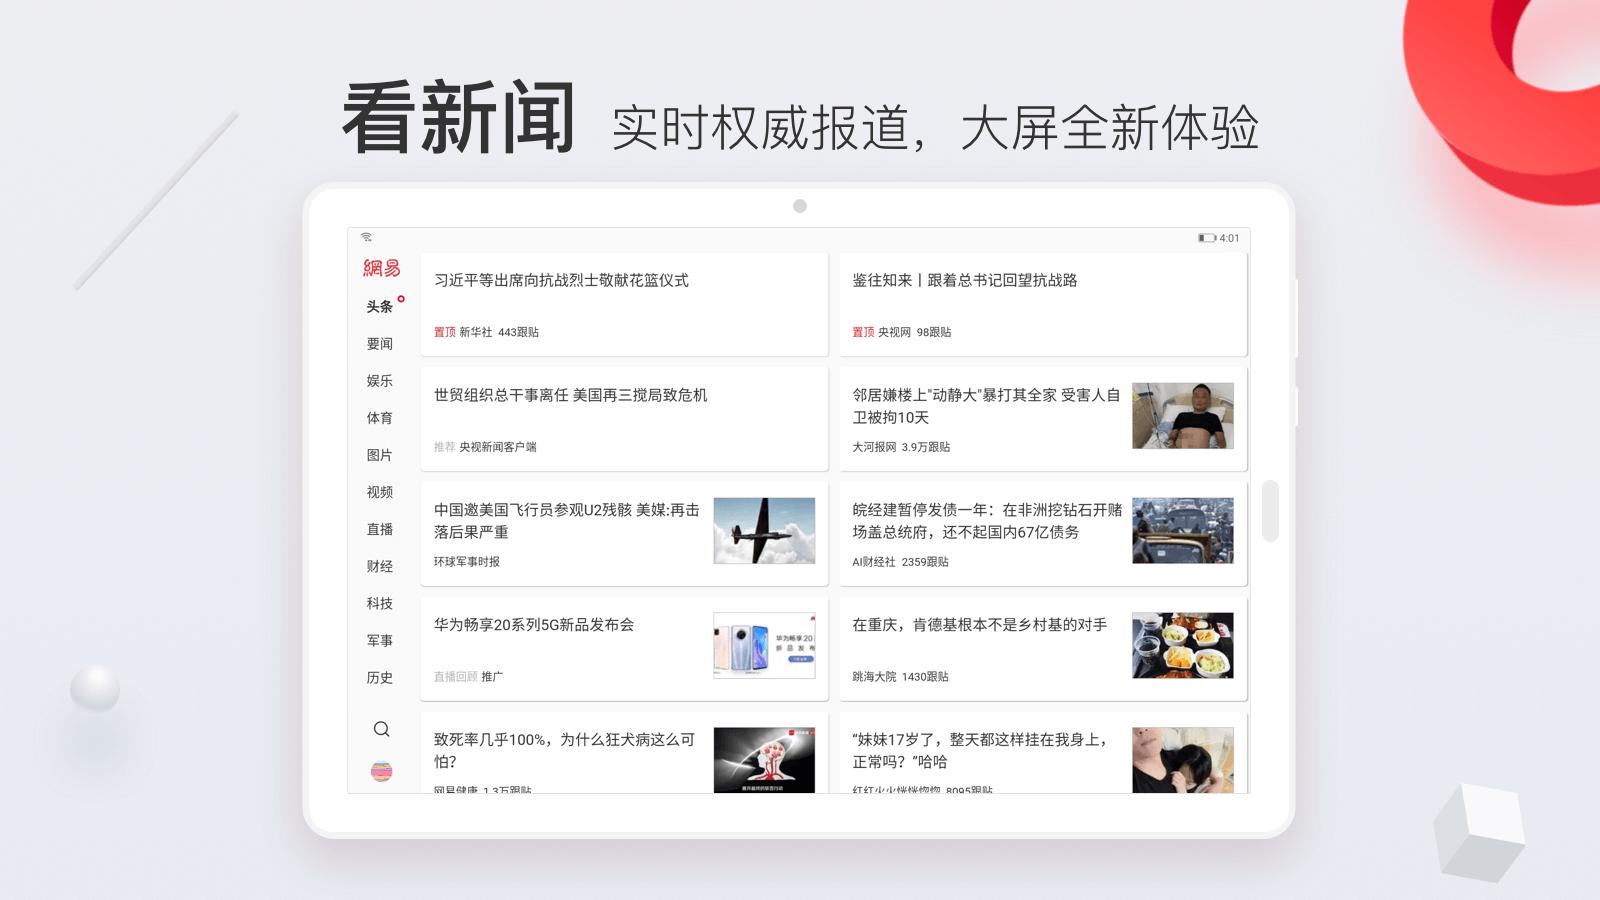
Task: Click source label AI财经社
Action: point(874,562)
